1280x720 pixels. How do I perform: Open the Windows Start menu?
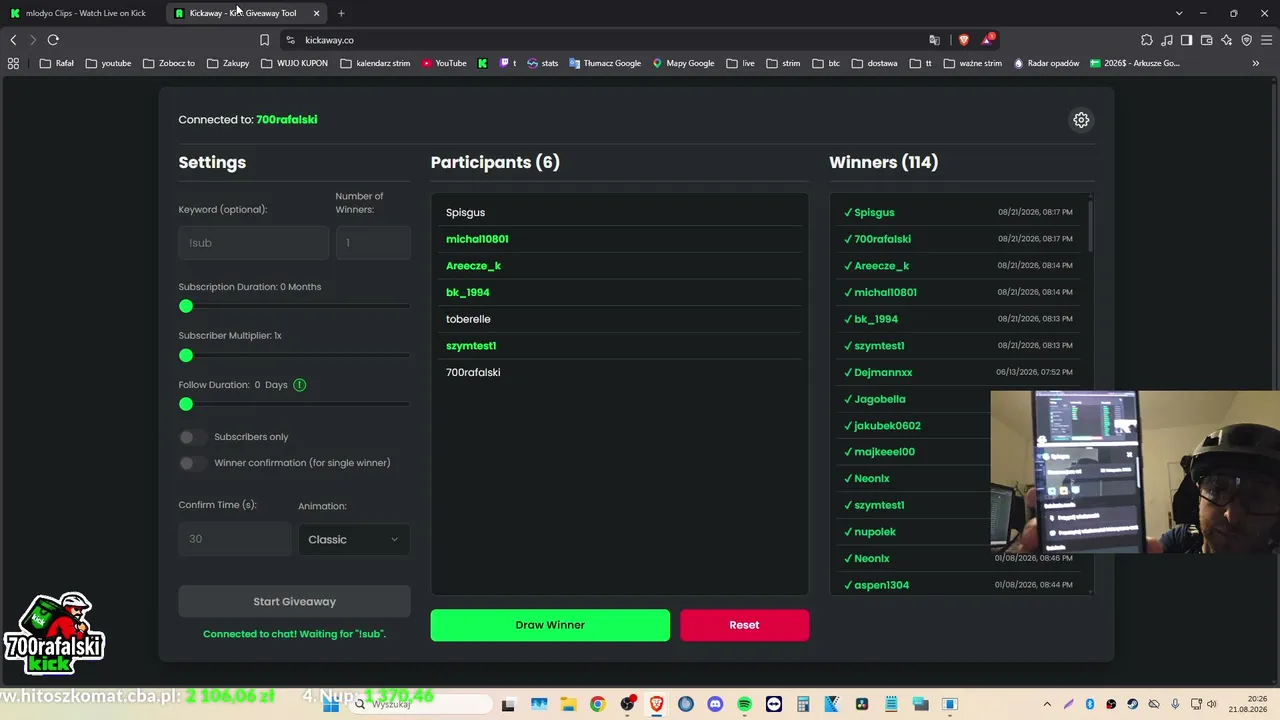(x=331, y=704)
